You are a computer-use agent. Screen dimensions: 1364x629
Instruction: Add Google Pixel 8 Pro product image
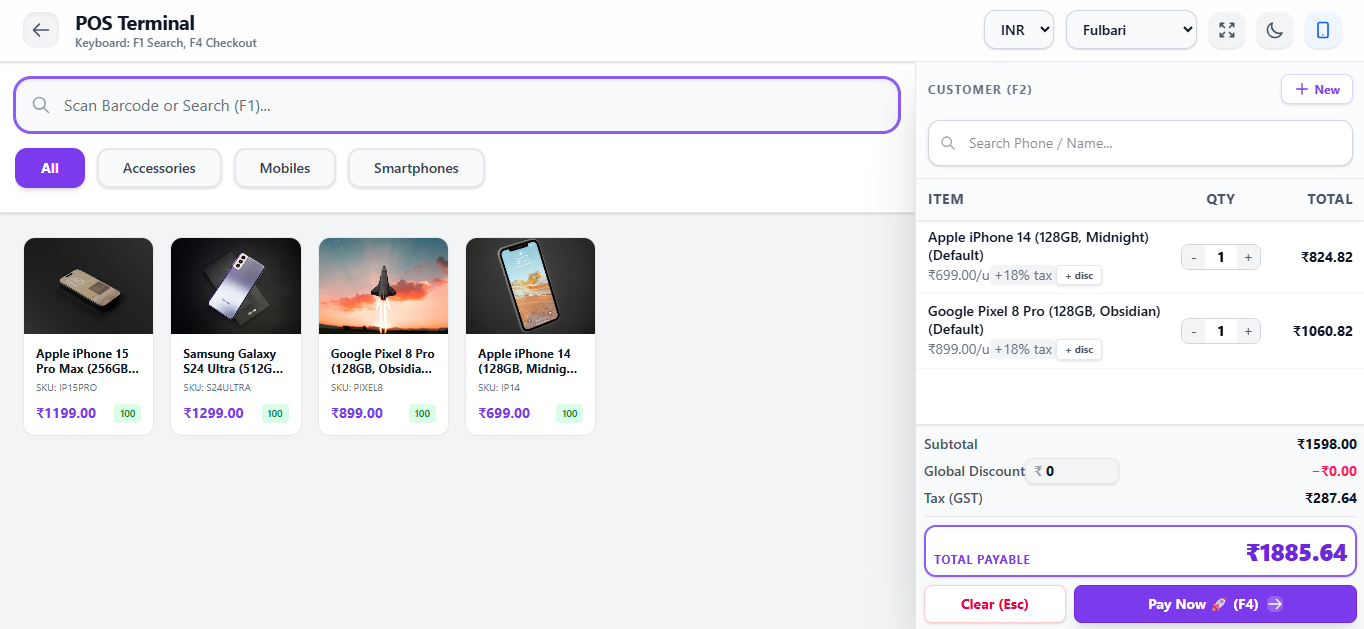coord(383,286)
